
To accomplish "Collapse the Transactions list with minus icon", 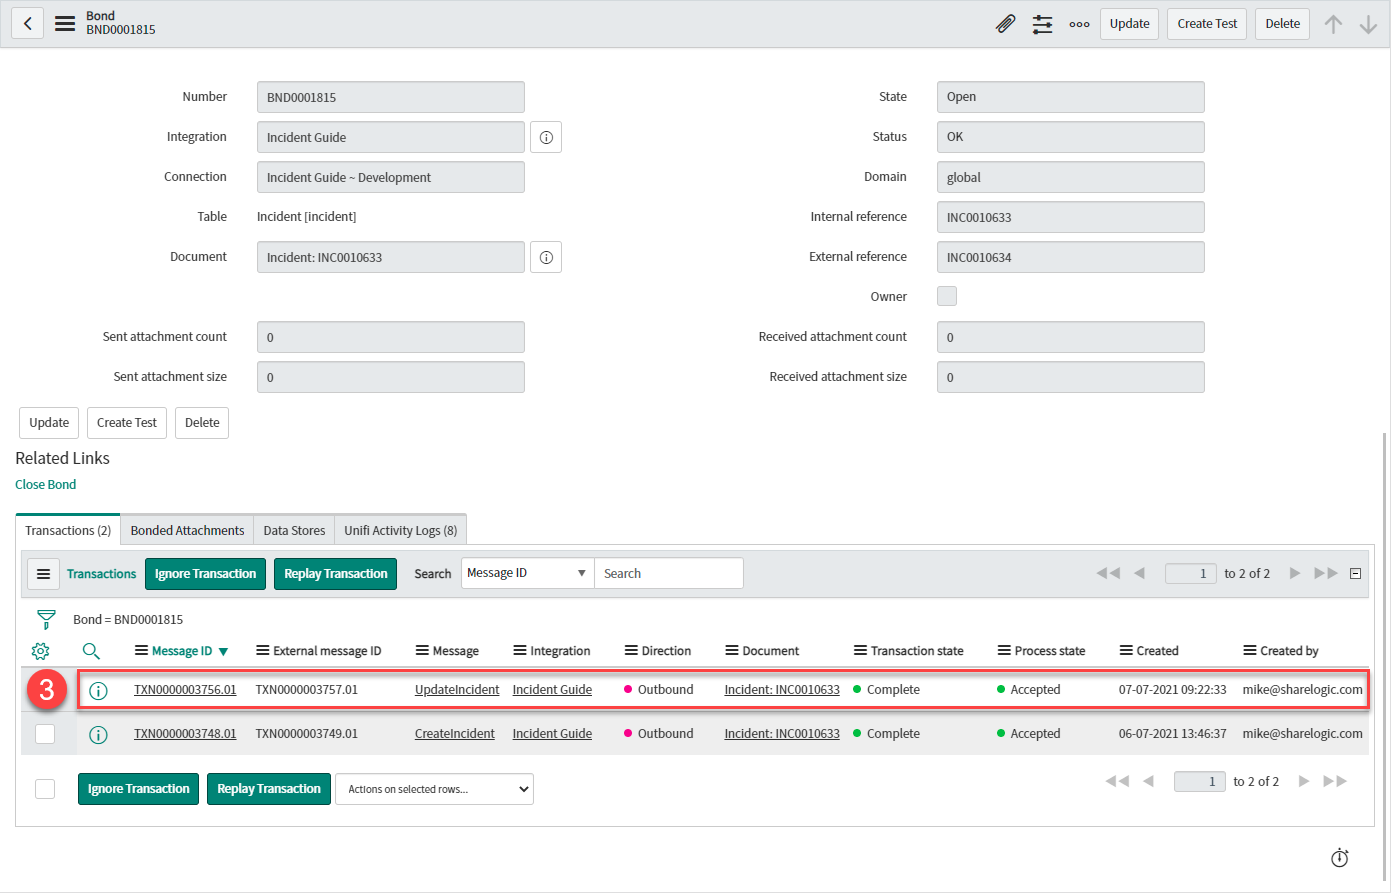I will pos(1356,574).
